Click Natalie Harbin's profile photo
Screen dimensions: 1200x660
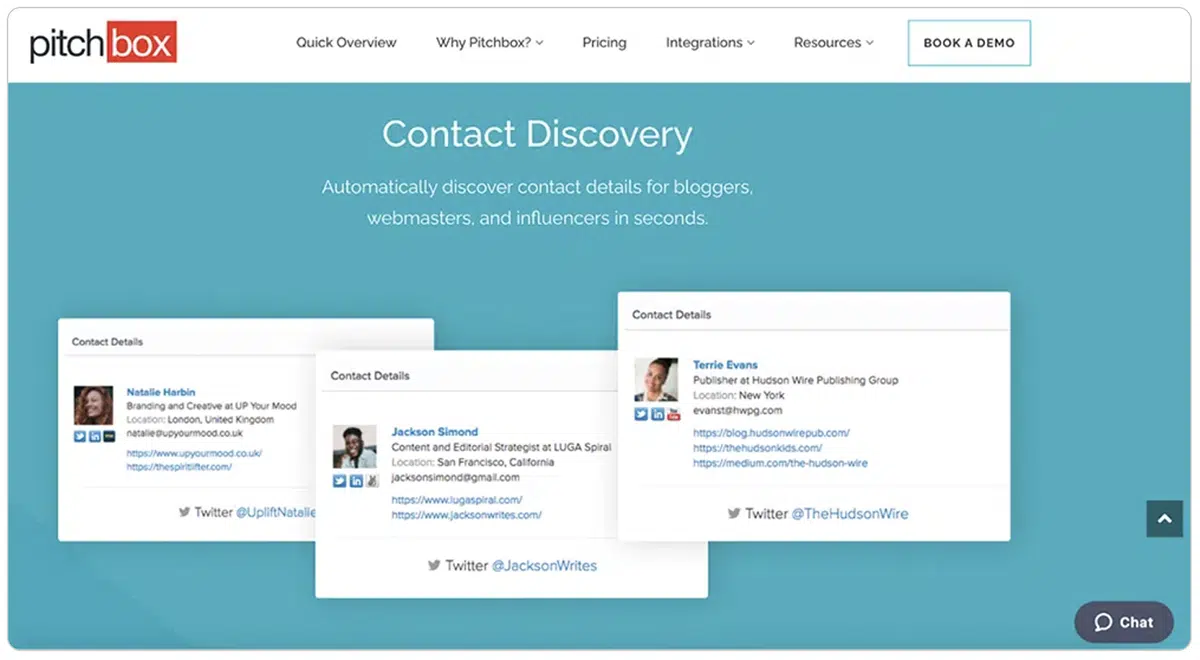click(94, 406)
